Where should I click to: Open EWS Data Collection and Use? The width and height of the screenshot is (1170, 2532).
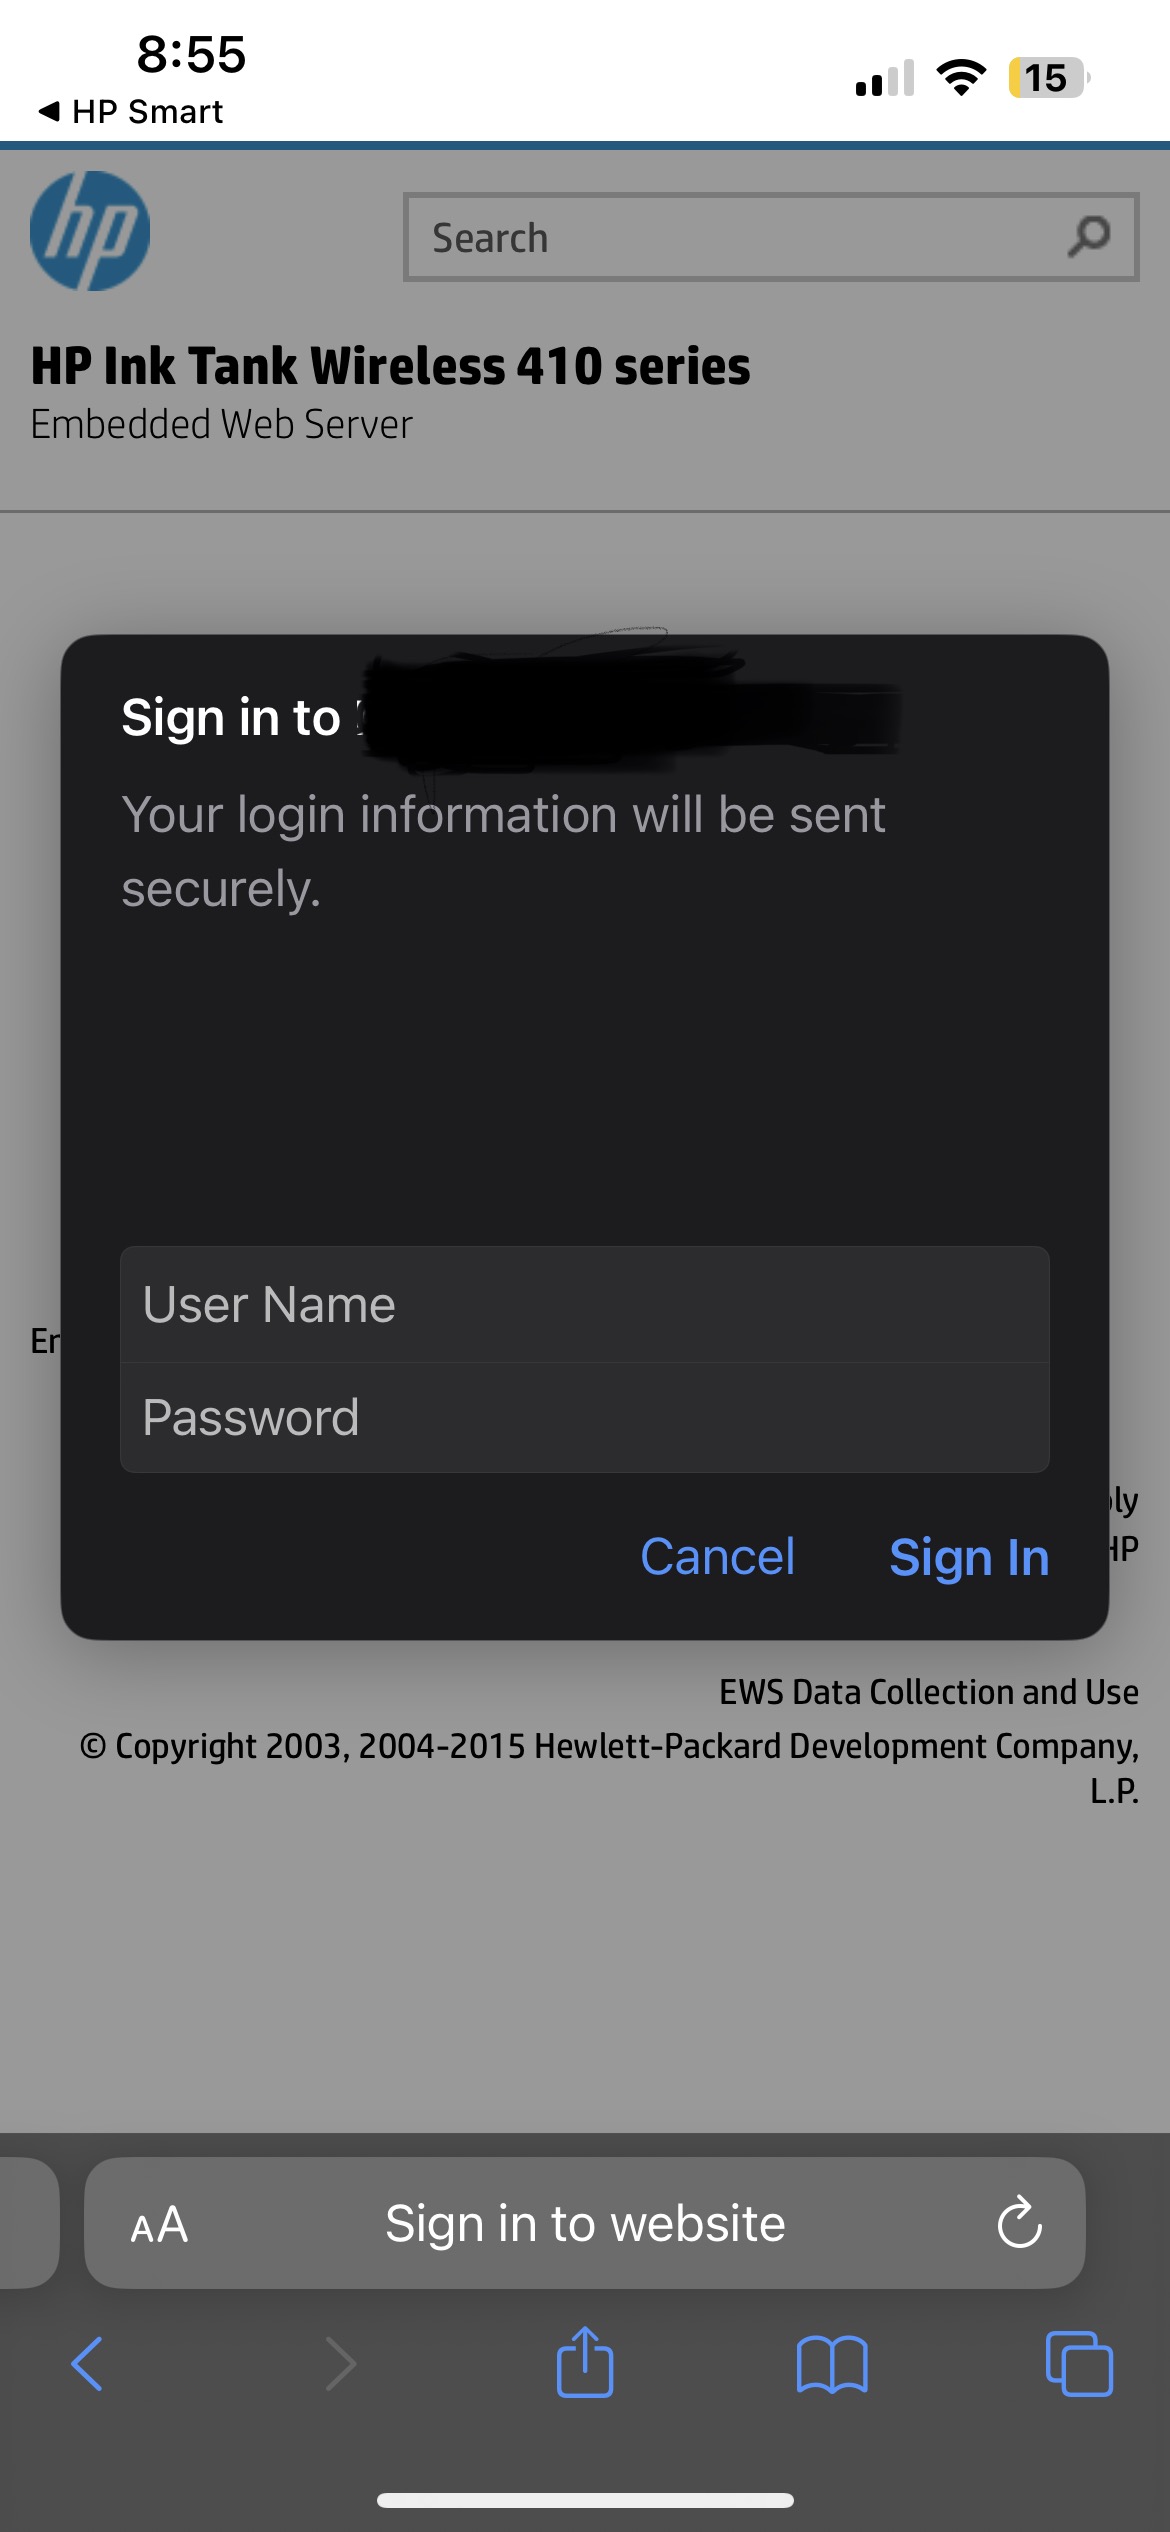click(928, 1691)
